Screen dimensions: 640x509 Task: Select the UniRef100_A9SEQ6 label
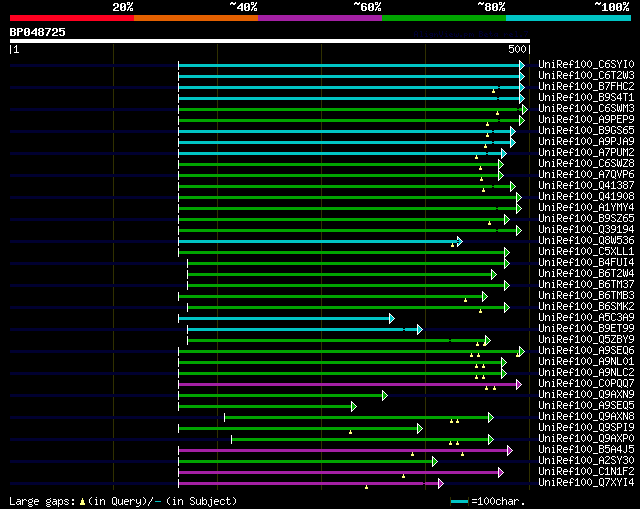click(x=586, y=351)
